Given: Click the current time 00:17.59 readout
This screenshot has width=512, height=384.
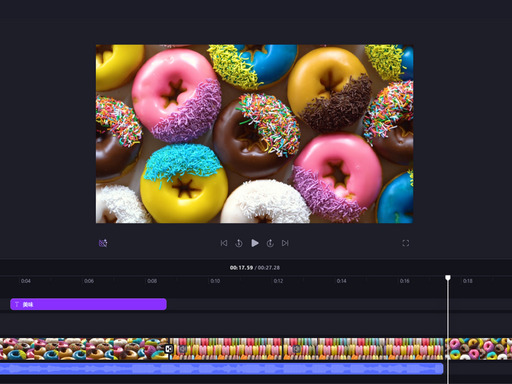Looking at the screenshot, I should [241, 268].
